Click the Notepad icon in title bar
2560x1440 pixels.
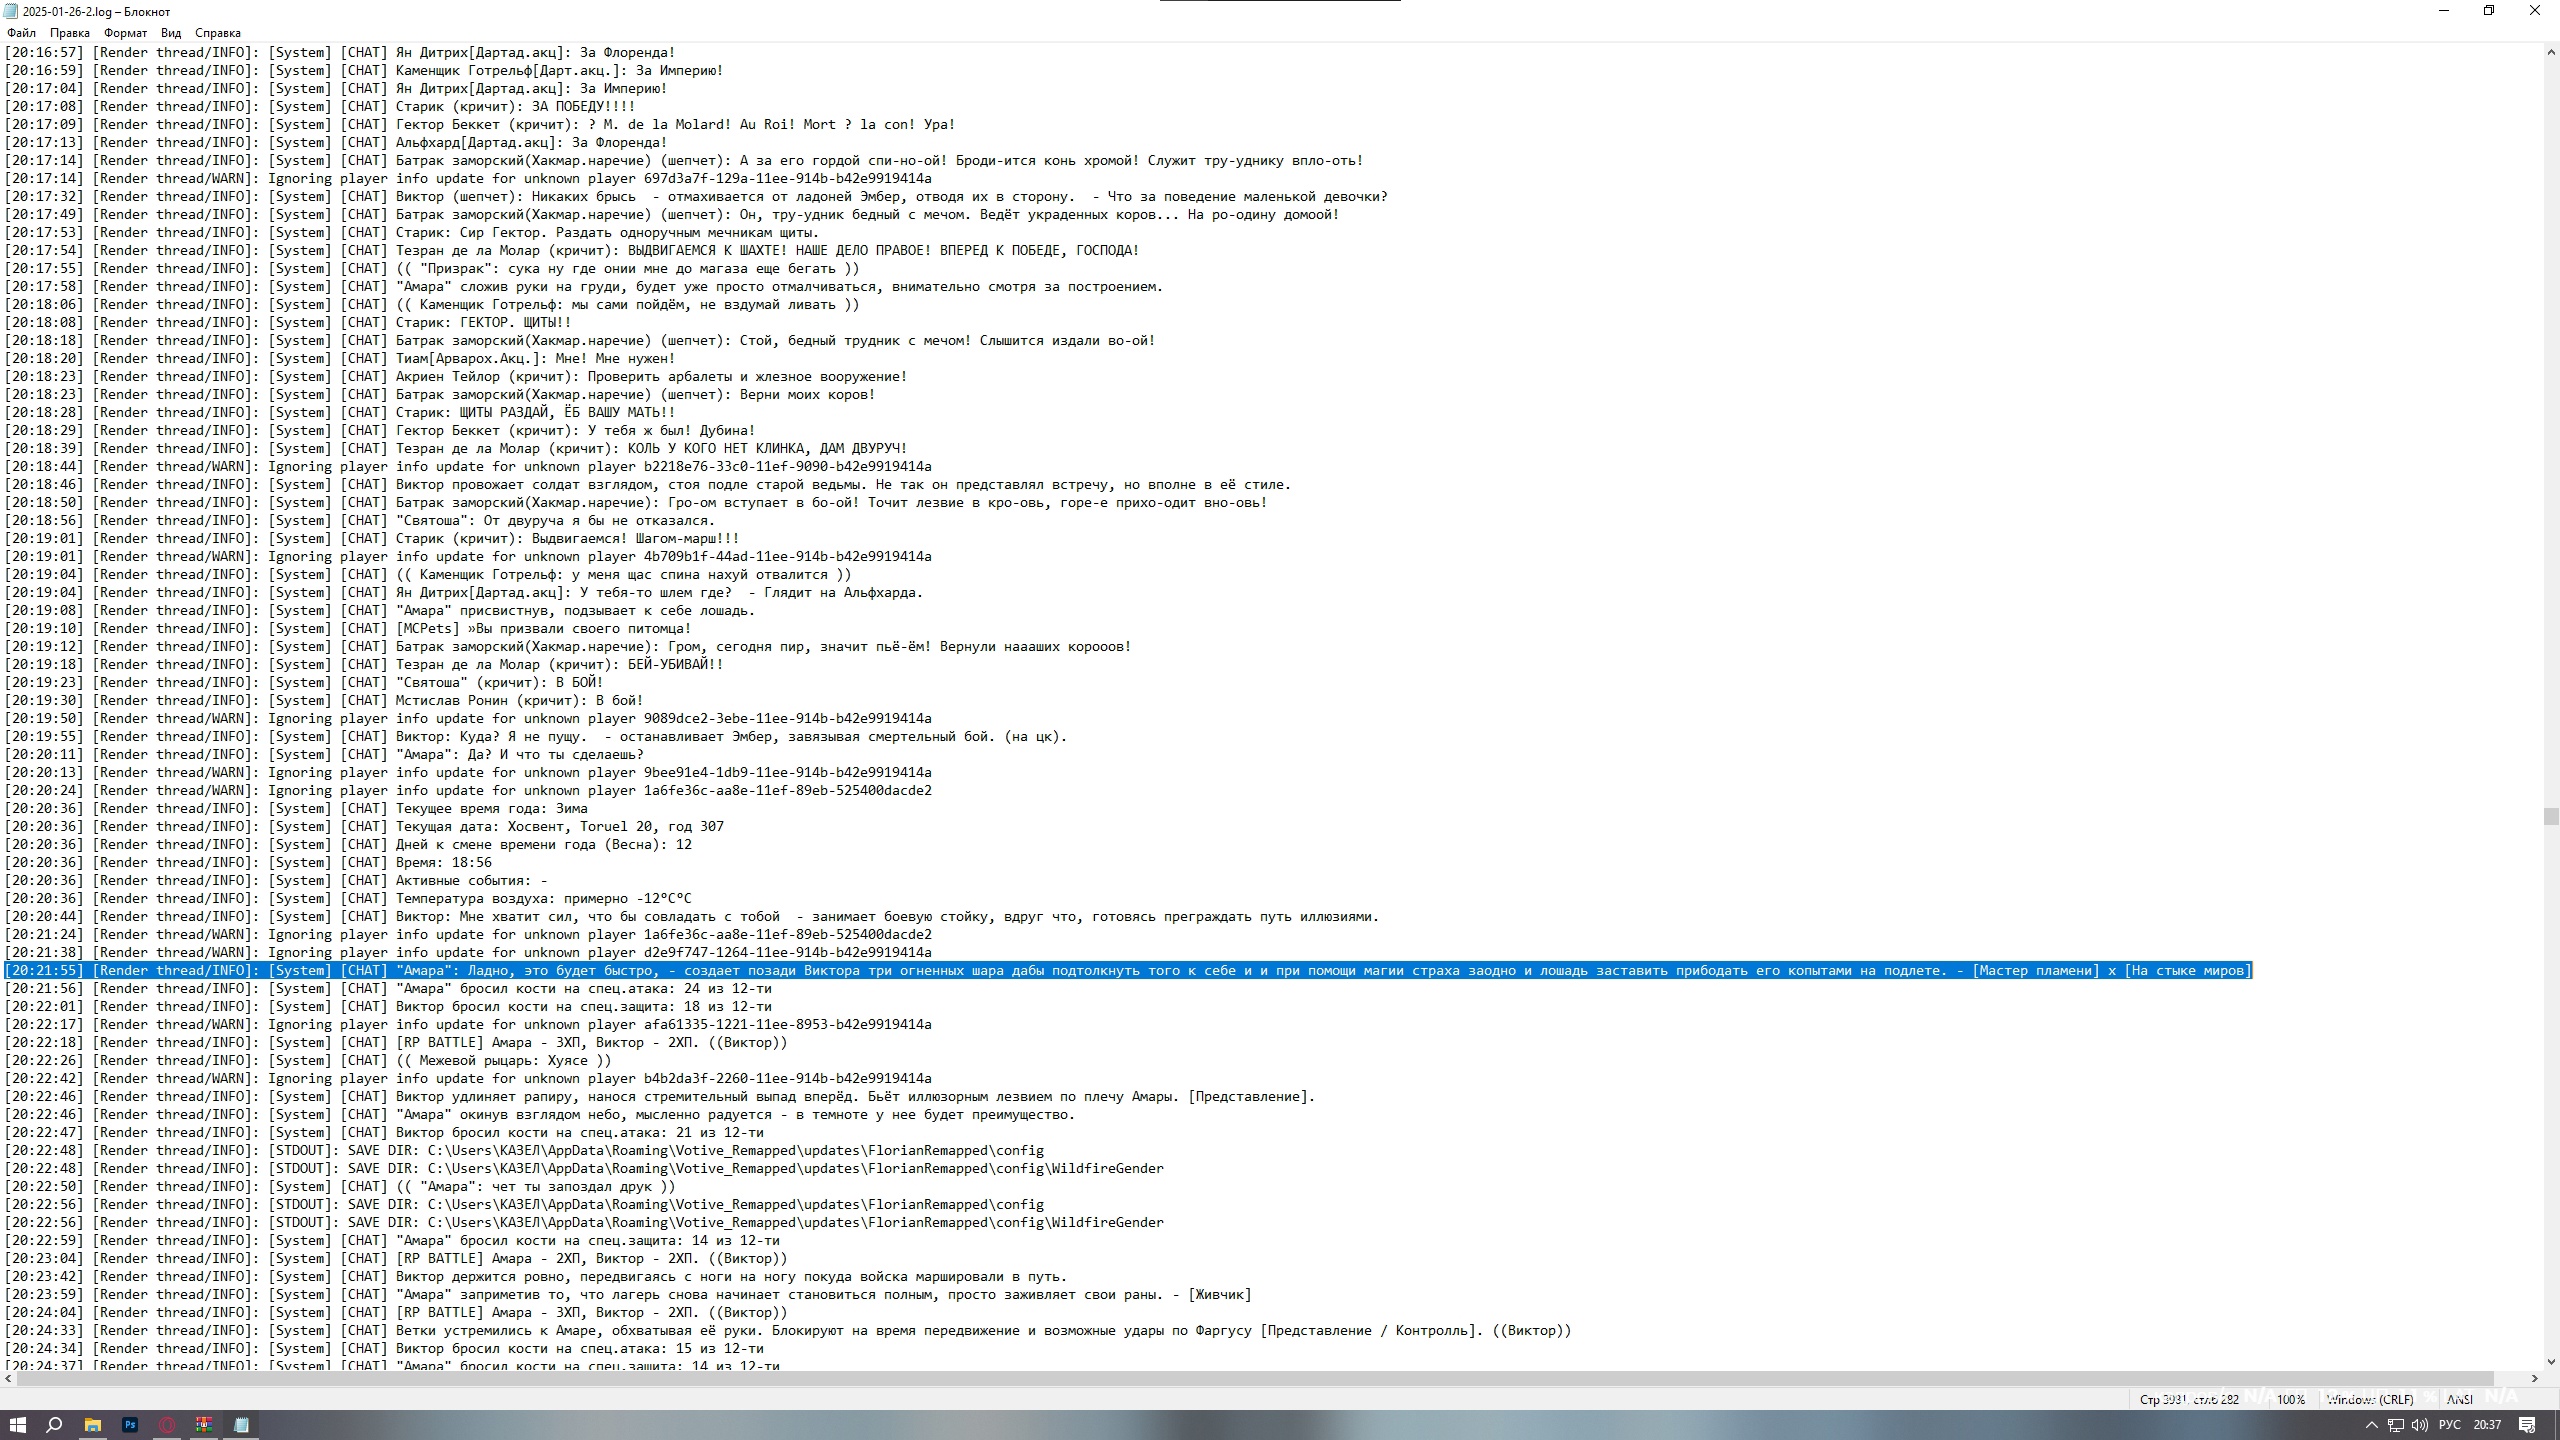click(11, 11)
